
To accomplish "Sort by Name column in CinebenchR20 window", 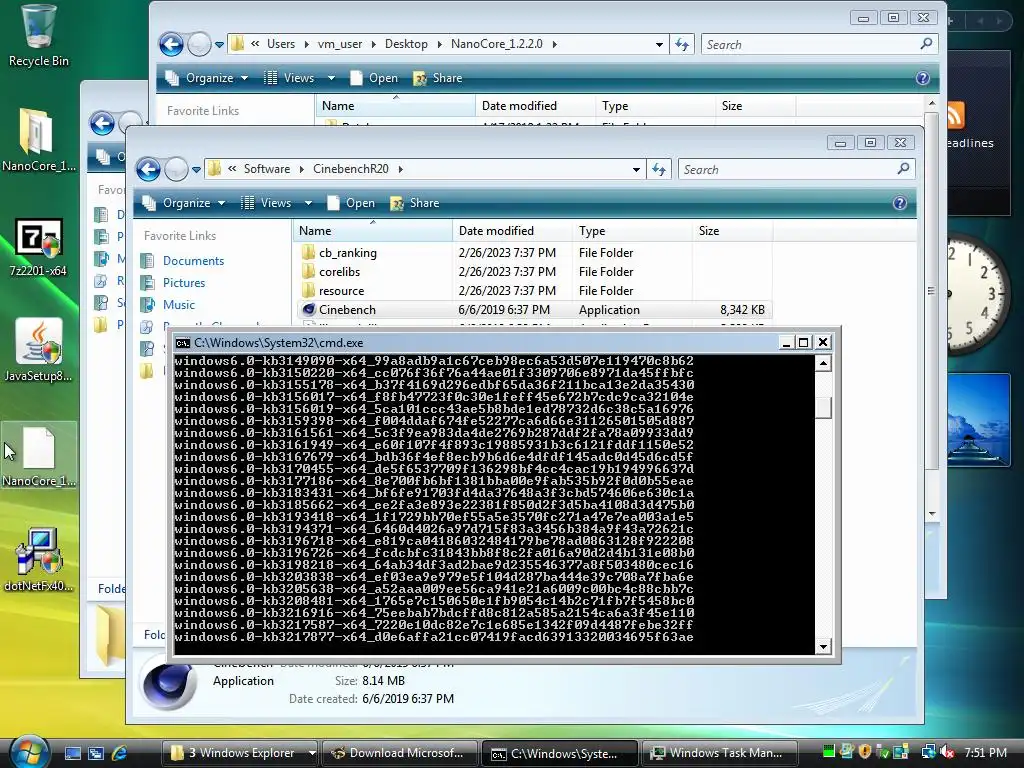I will coord(372,231).
